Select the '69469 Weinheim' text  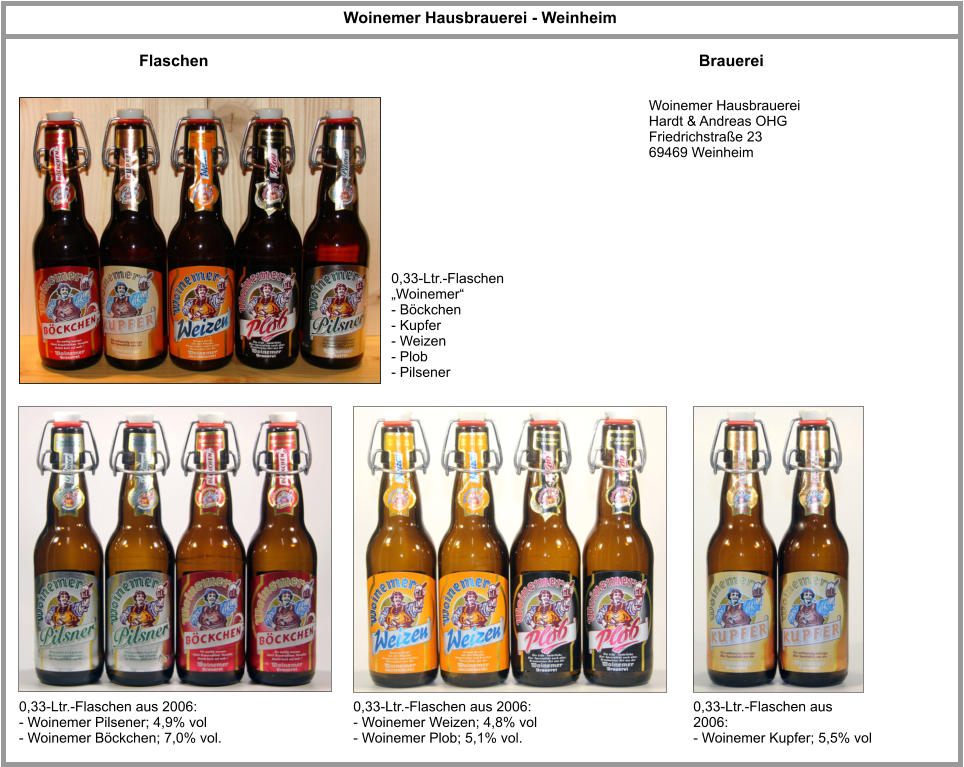701,152
